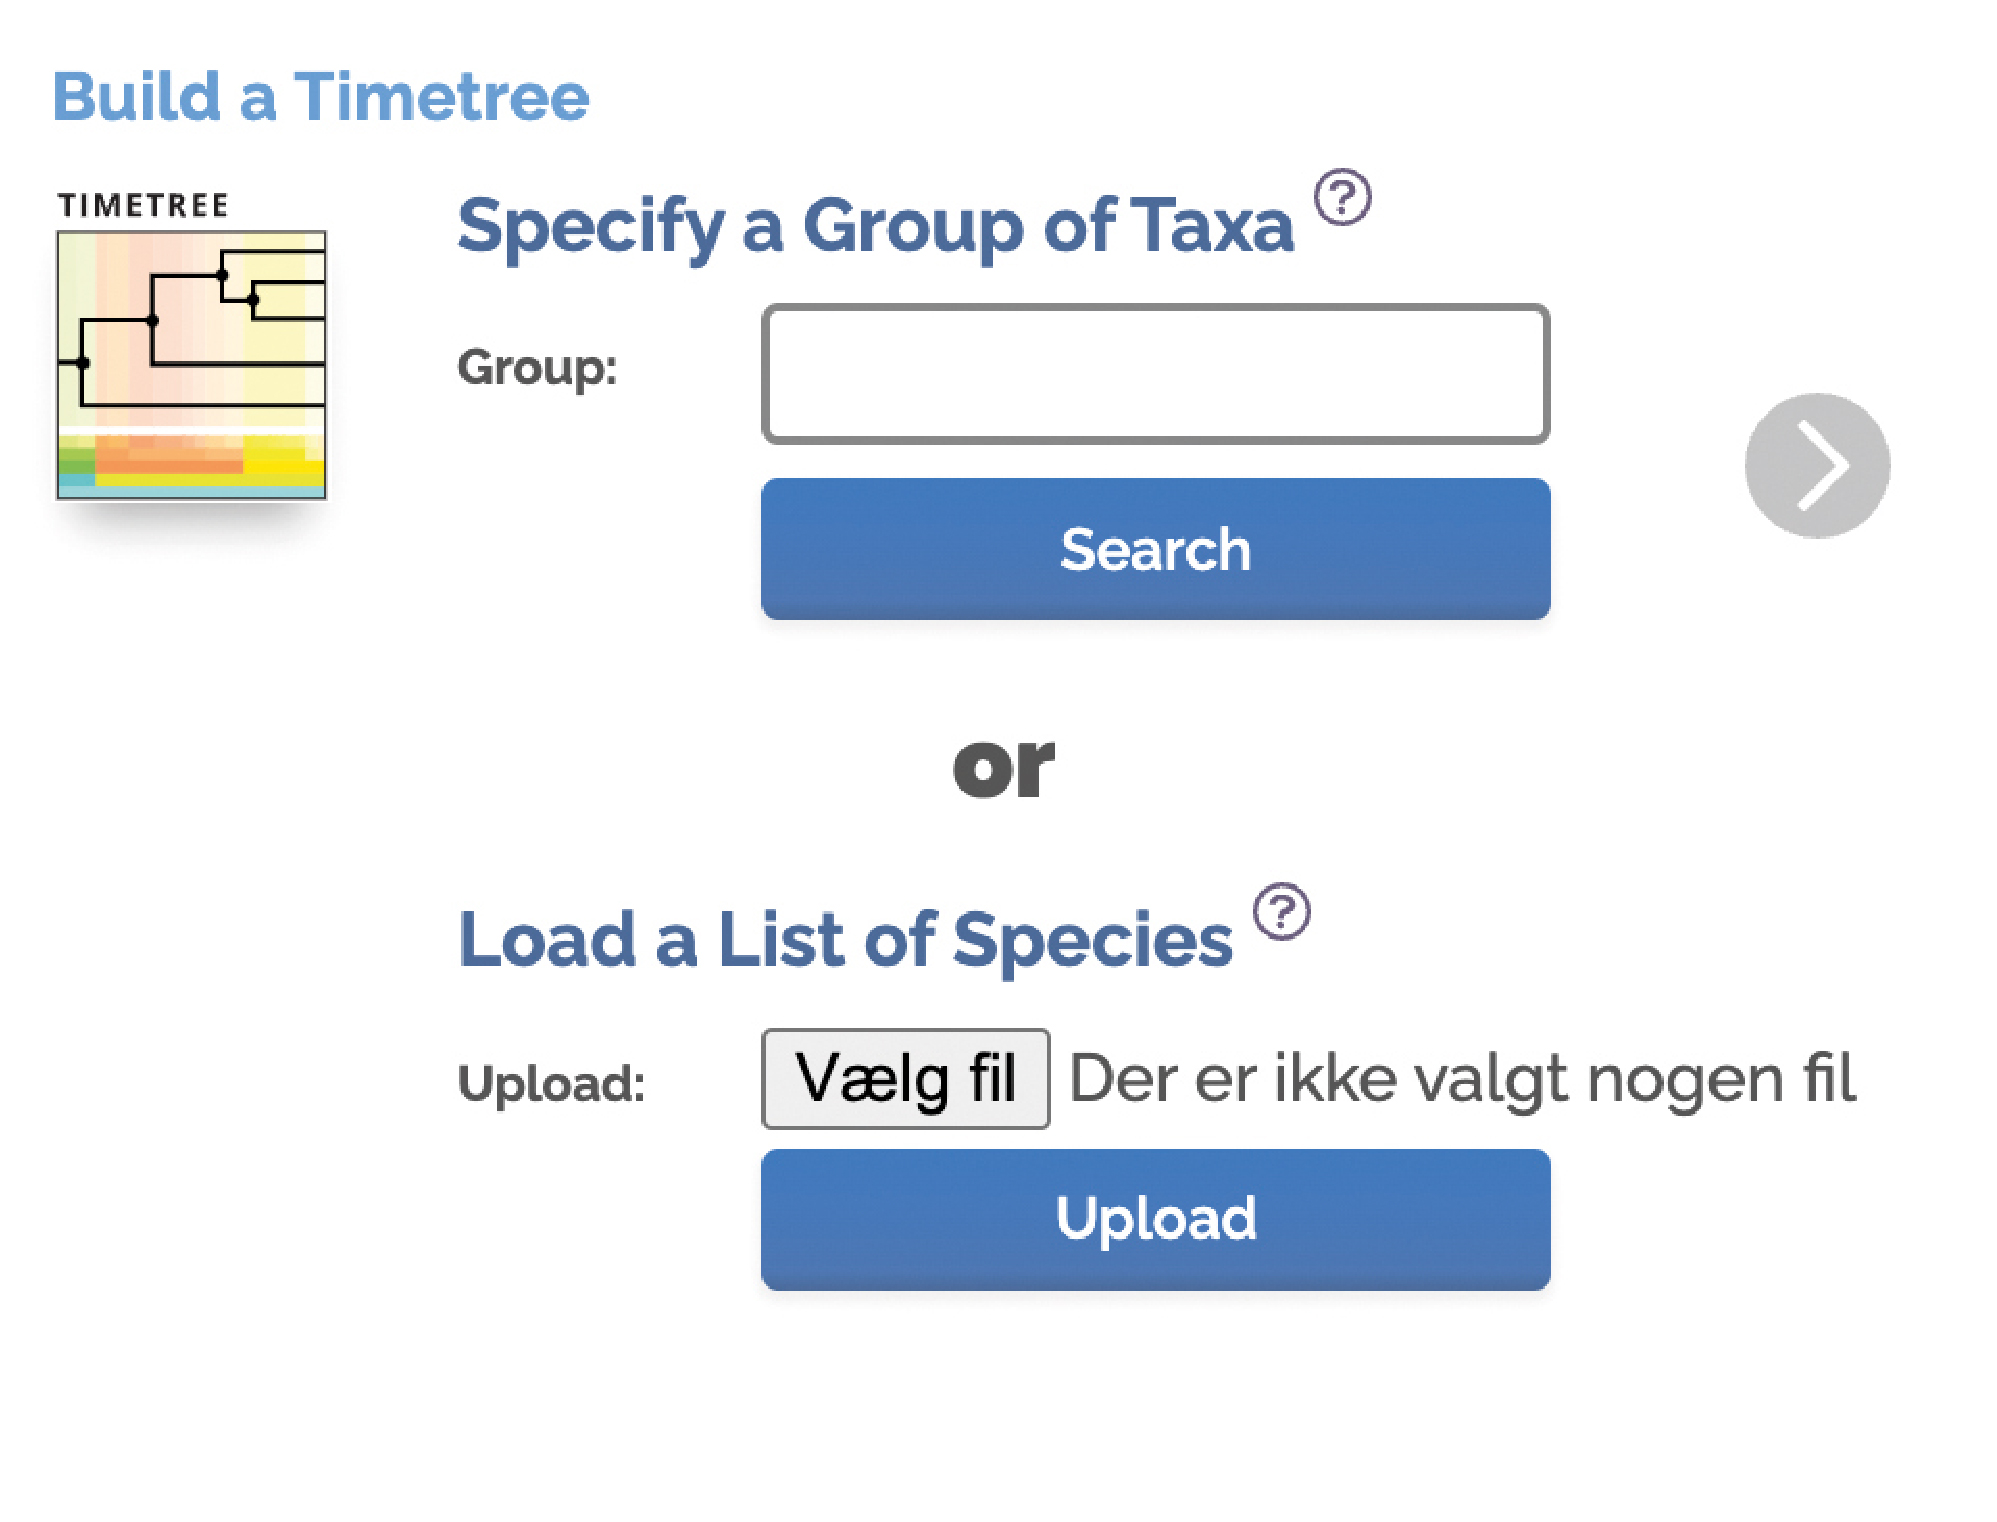
Task: Click the Vælg fil file chooser button
Action: (x=905, y=1078)
